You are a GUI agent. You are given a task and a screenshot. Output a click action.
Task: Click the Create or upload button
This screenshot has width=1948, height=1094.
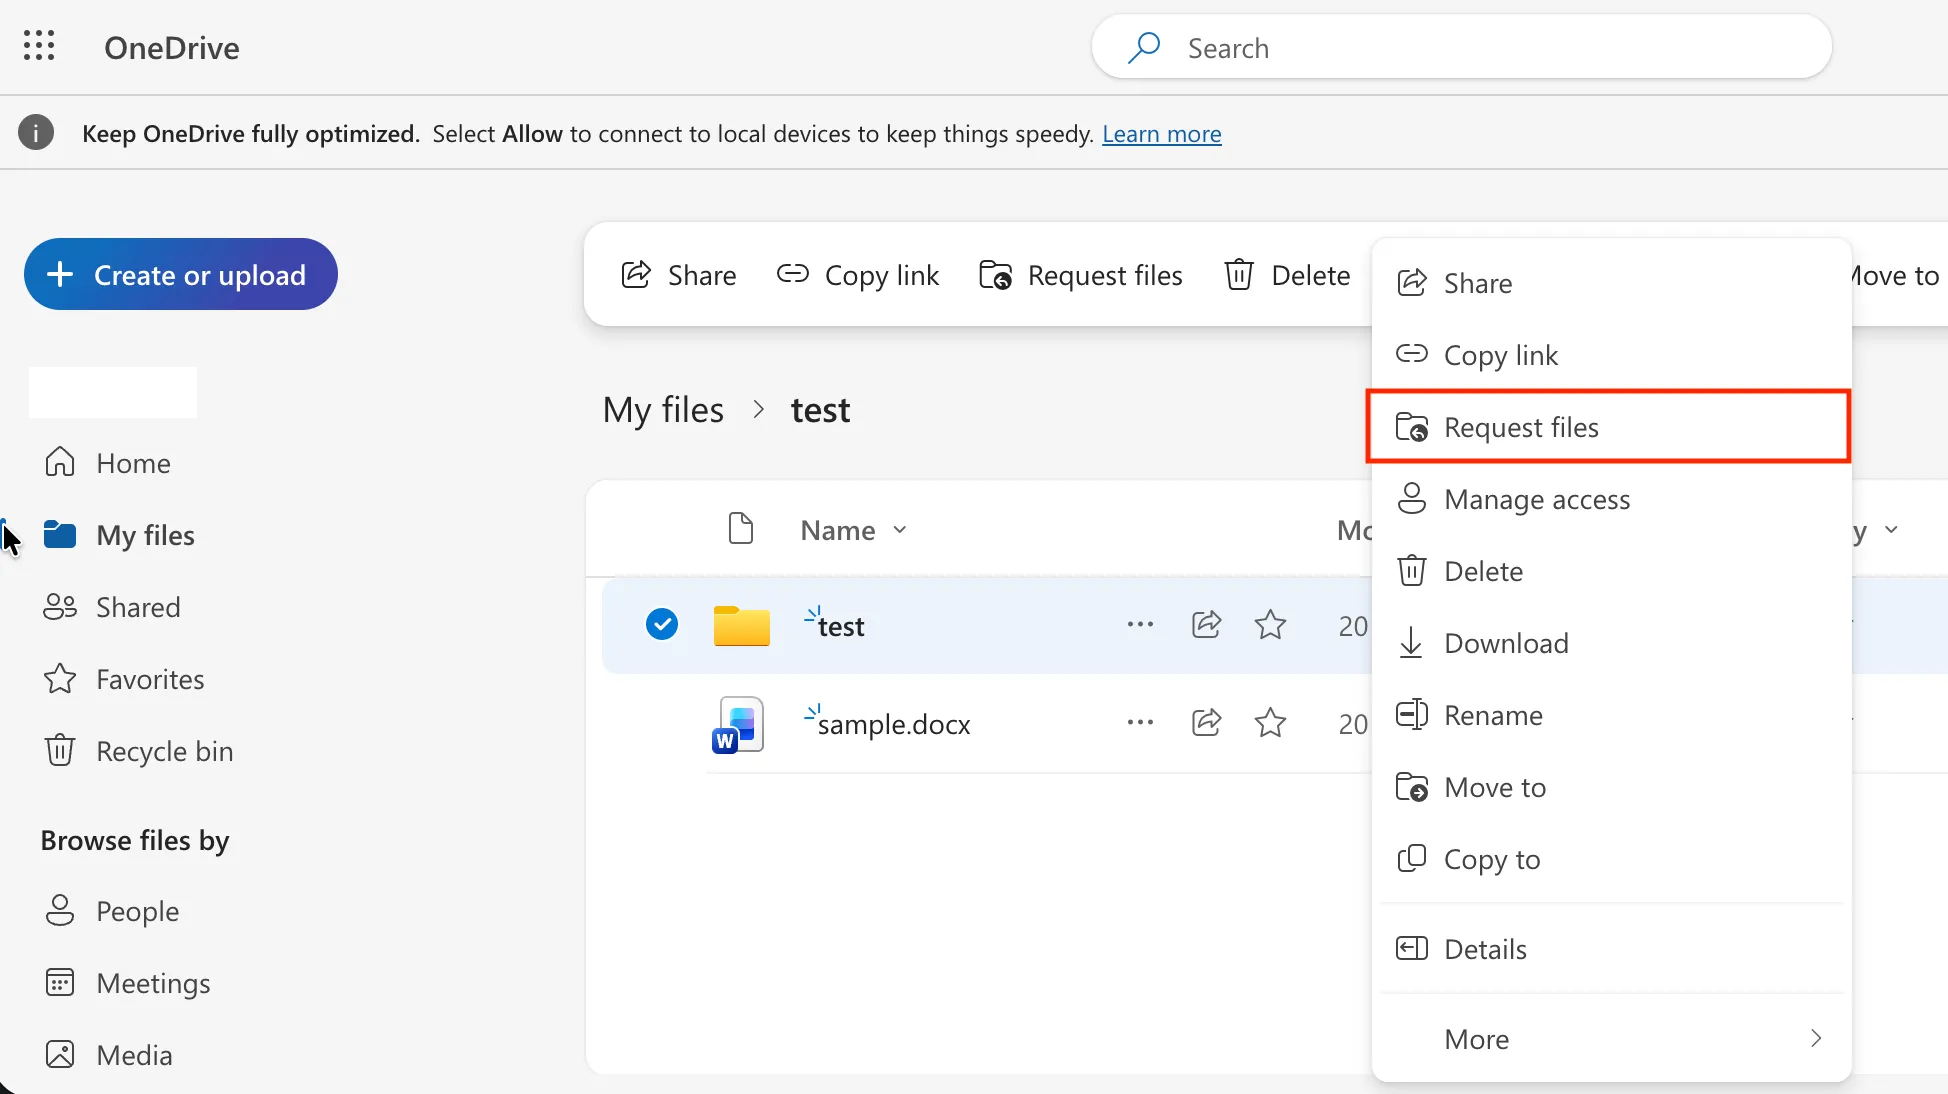coord(180,274)
